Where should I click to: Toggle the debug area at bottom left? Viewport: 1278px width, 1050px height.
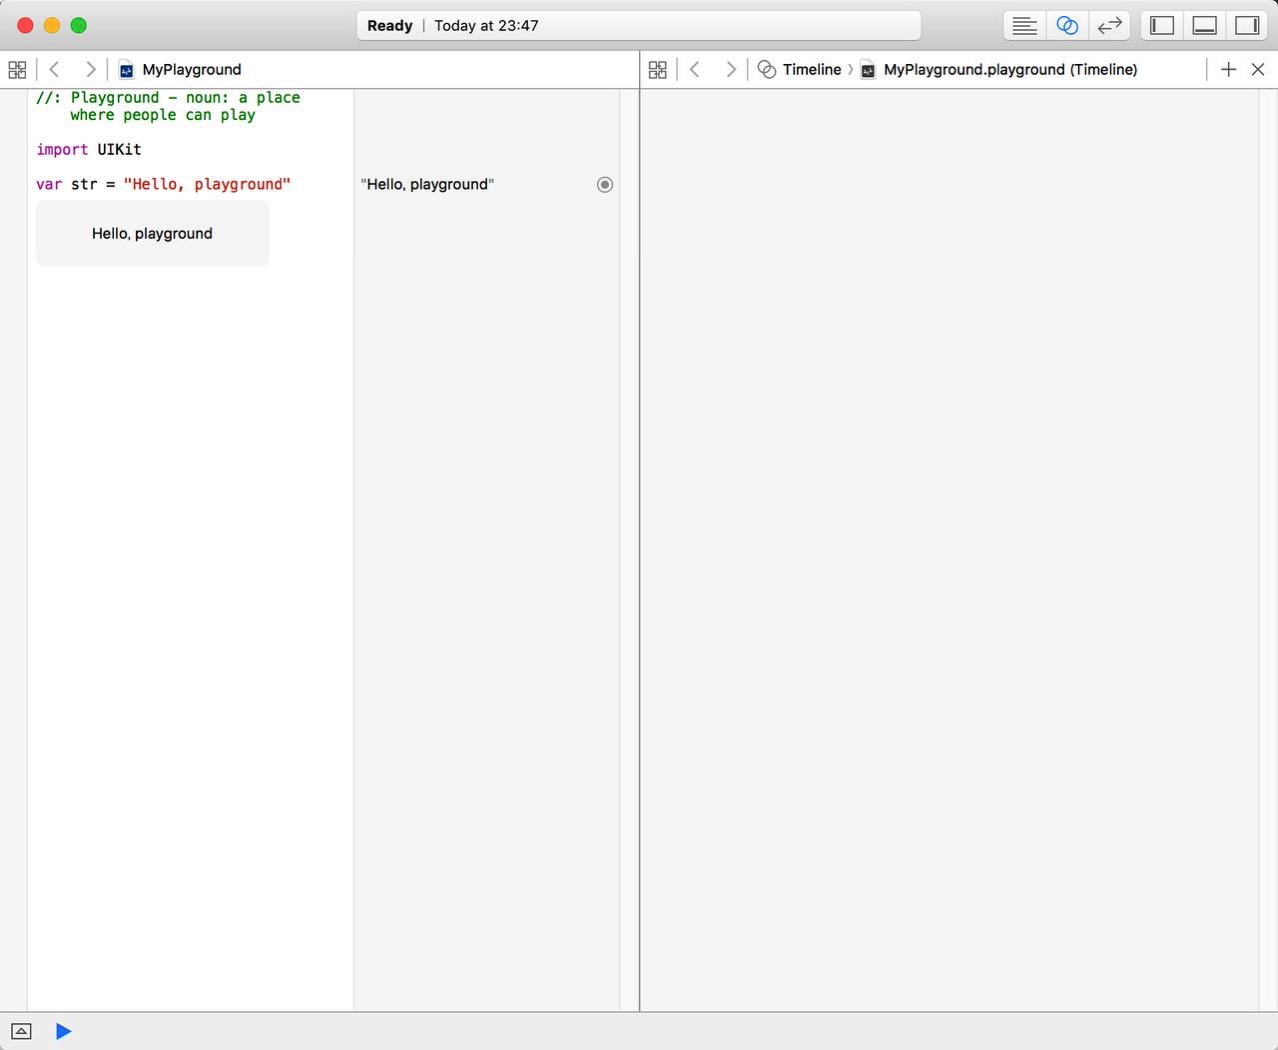(21, 1031)
